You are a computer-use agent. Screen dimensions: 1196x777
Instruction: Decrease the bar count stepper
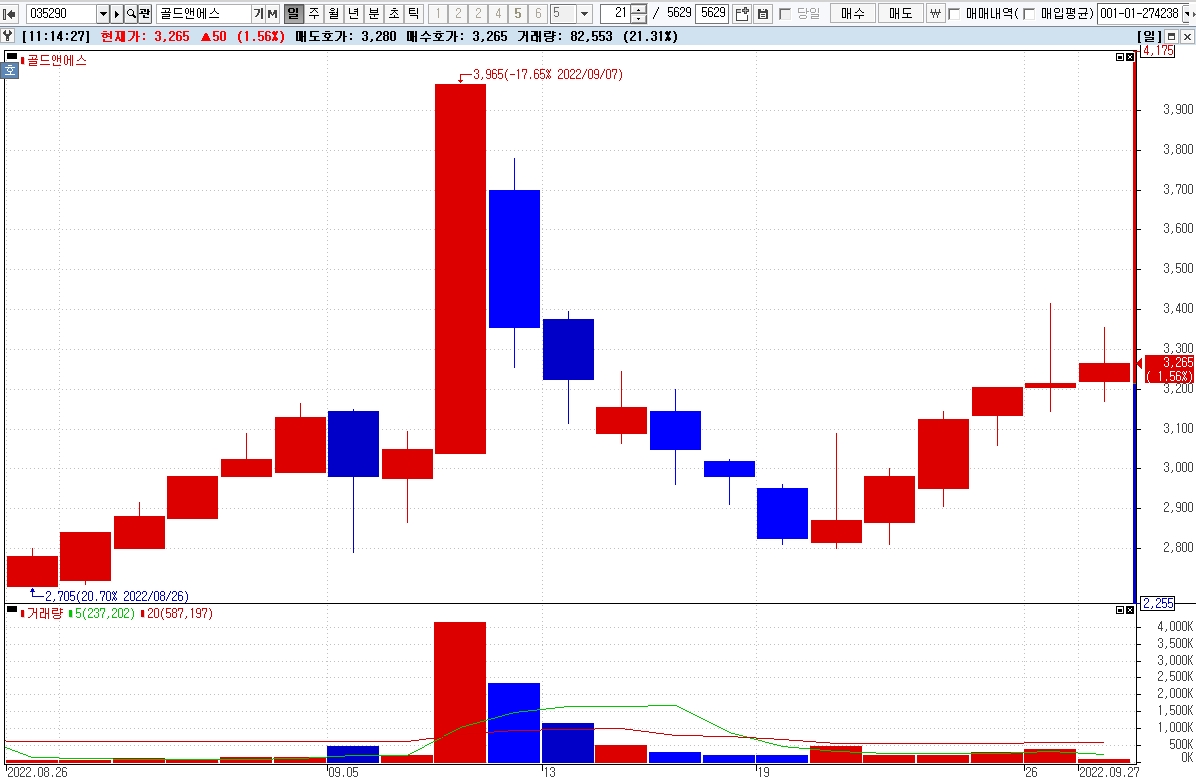[x=638, y=18]
